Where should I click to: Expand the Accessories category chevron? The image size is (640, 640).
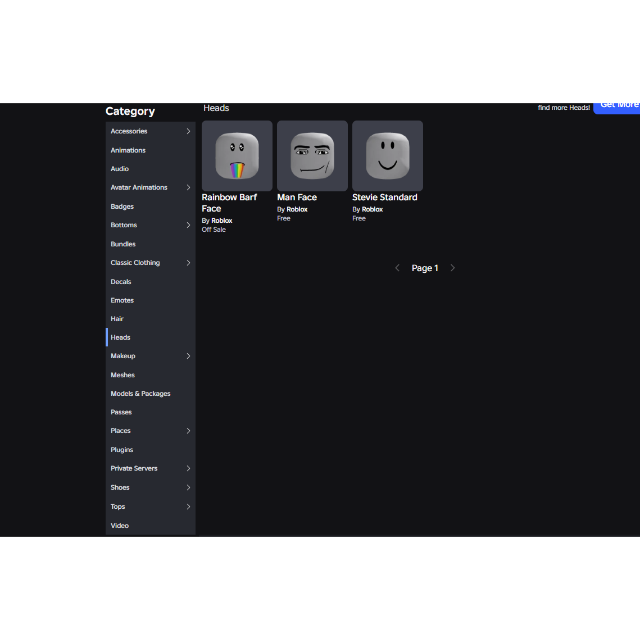188,131
